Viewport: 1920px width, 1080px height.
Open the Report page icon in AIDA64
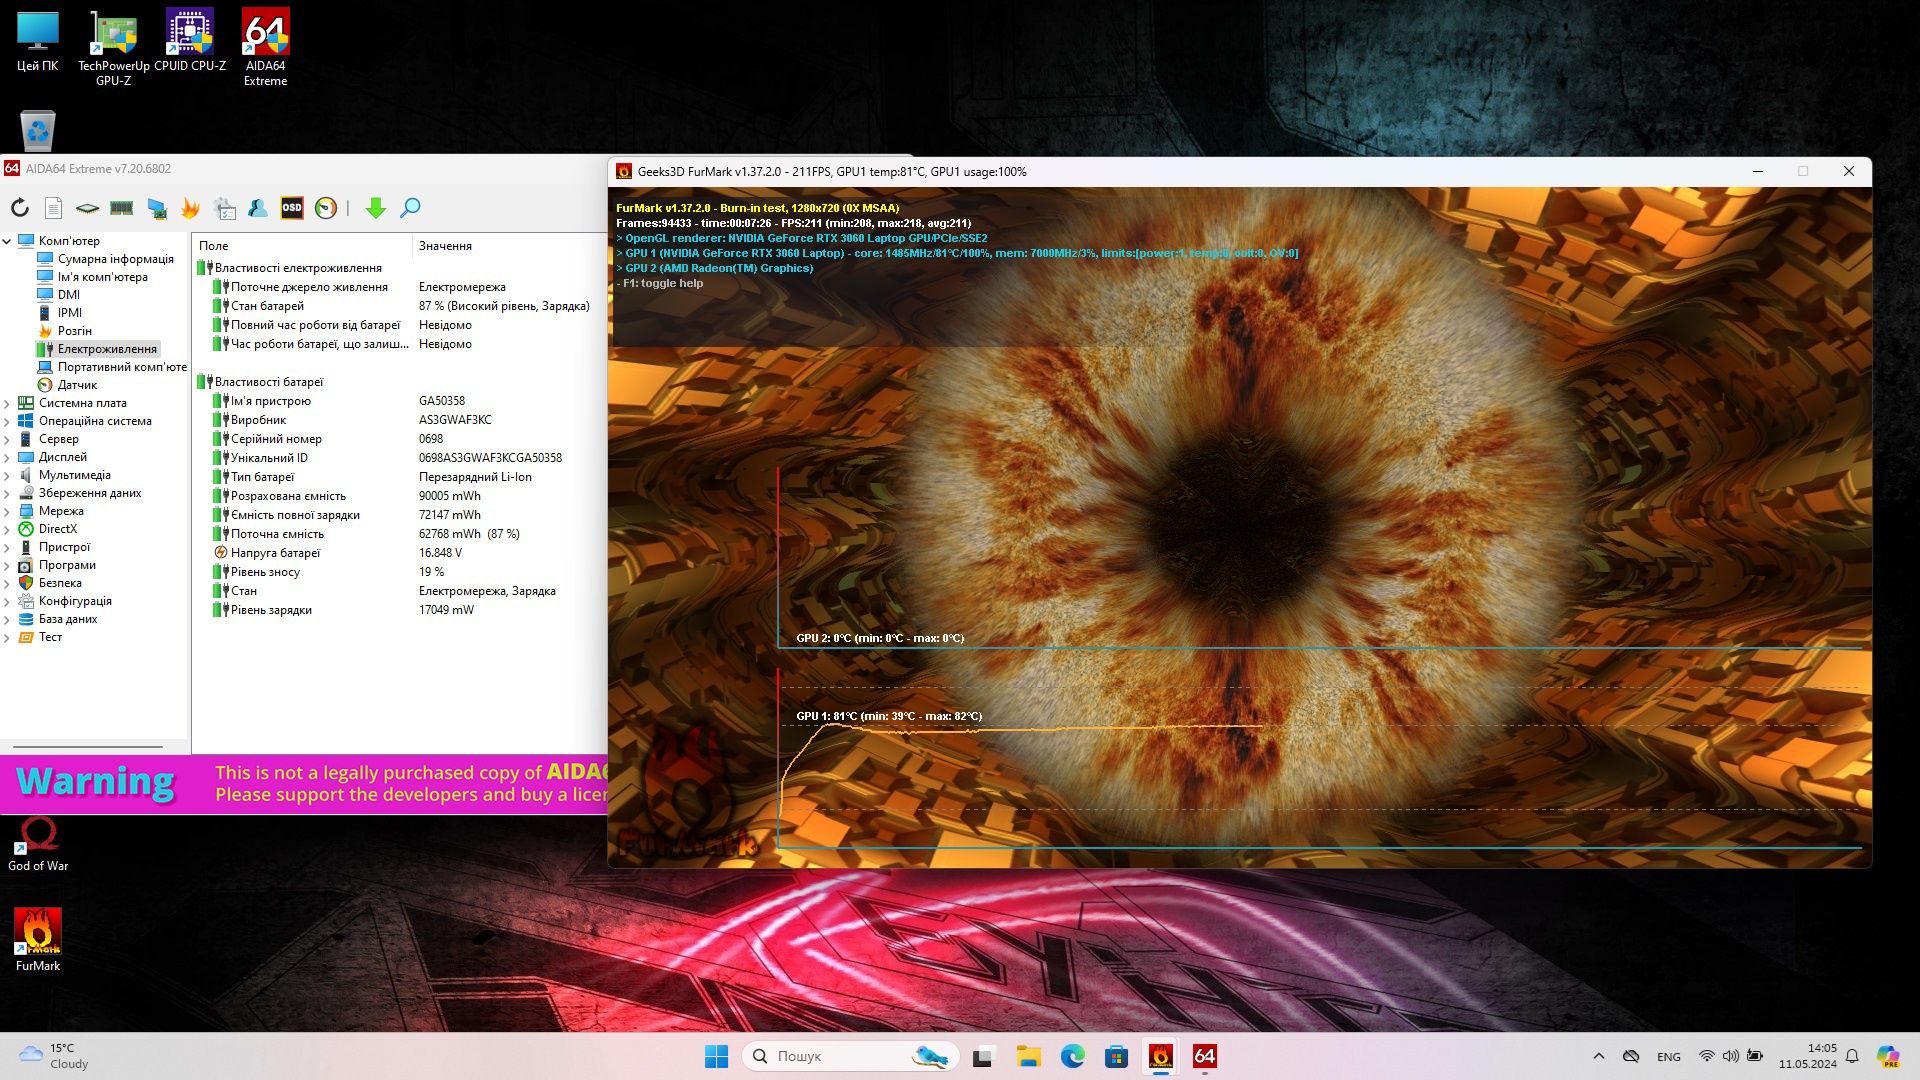[x=54, y=208]
